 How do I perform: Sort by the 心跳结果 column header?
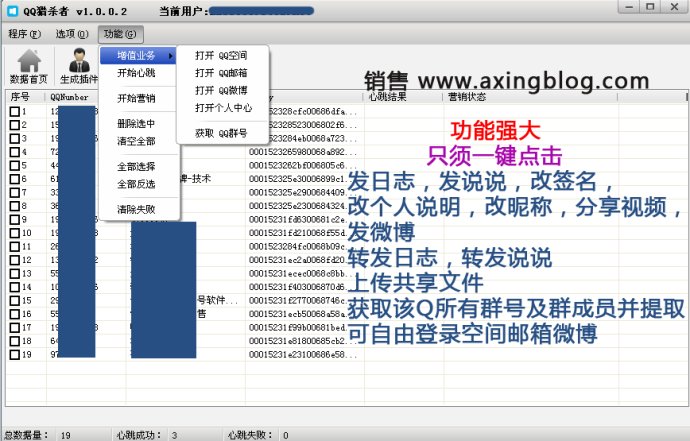403,97
